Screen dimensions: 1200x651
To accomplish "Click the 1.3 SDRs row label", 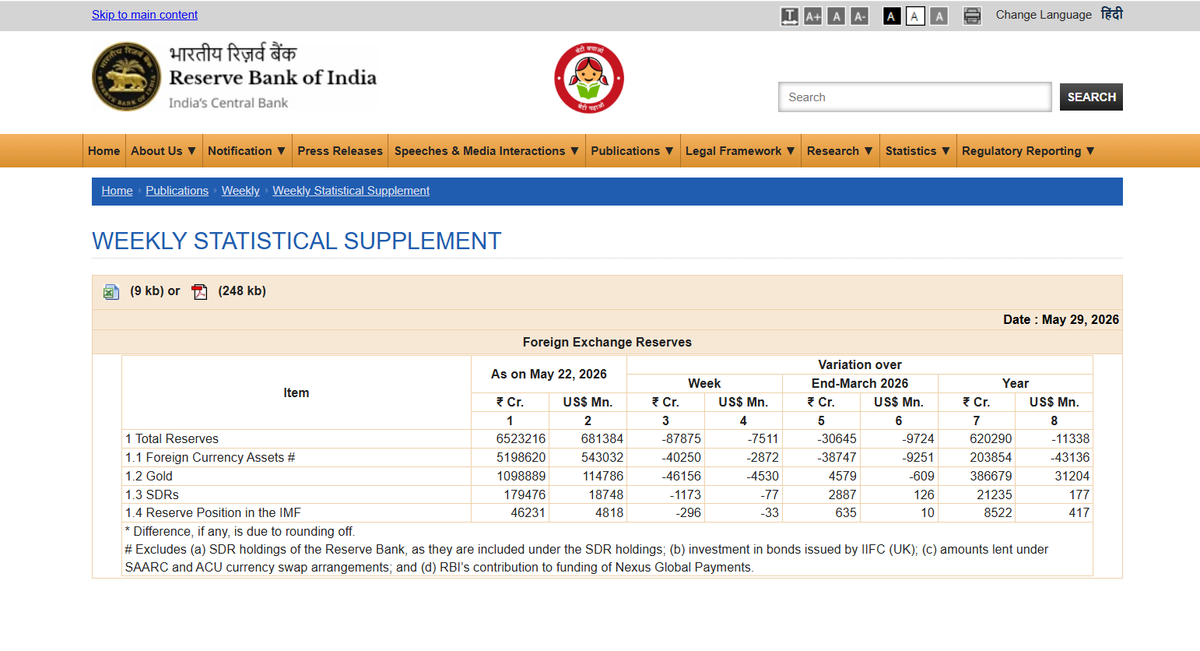I will tap(151, 494).
